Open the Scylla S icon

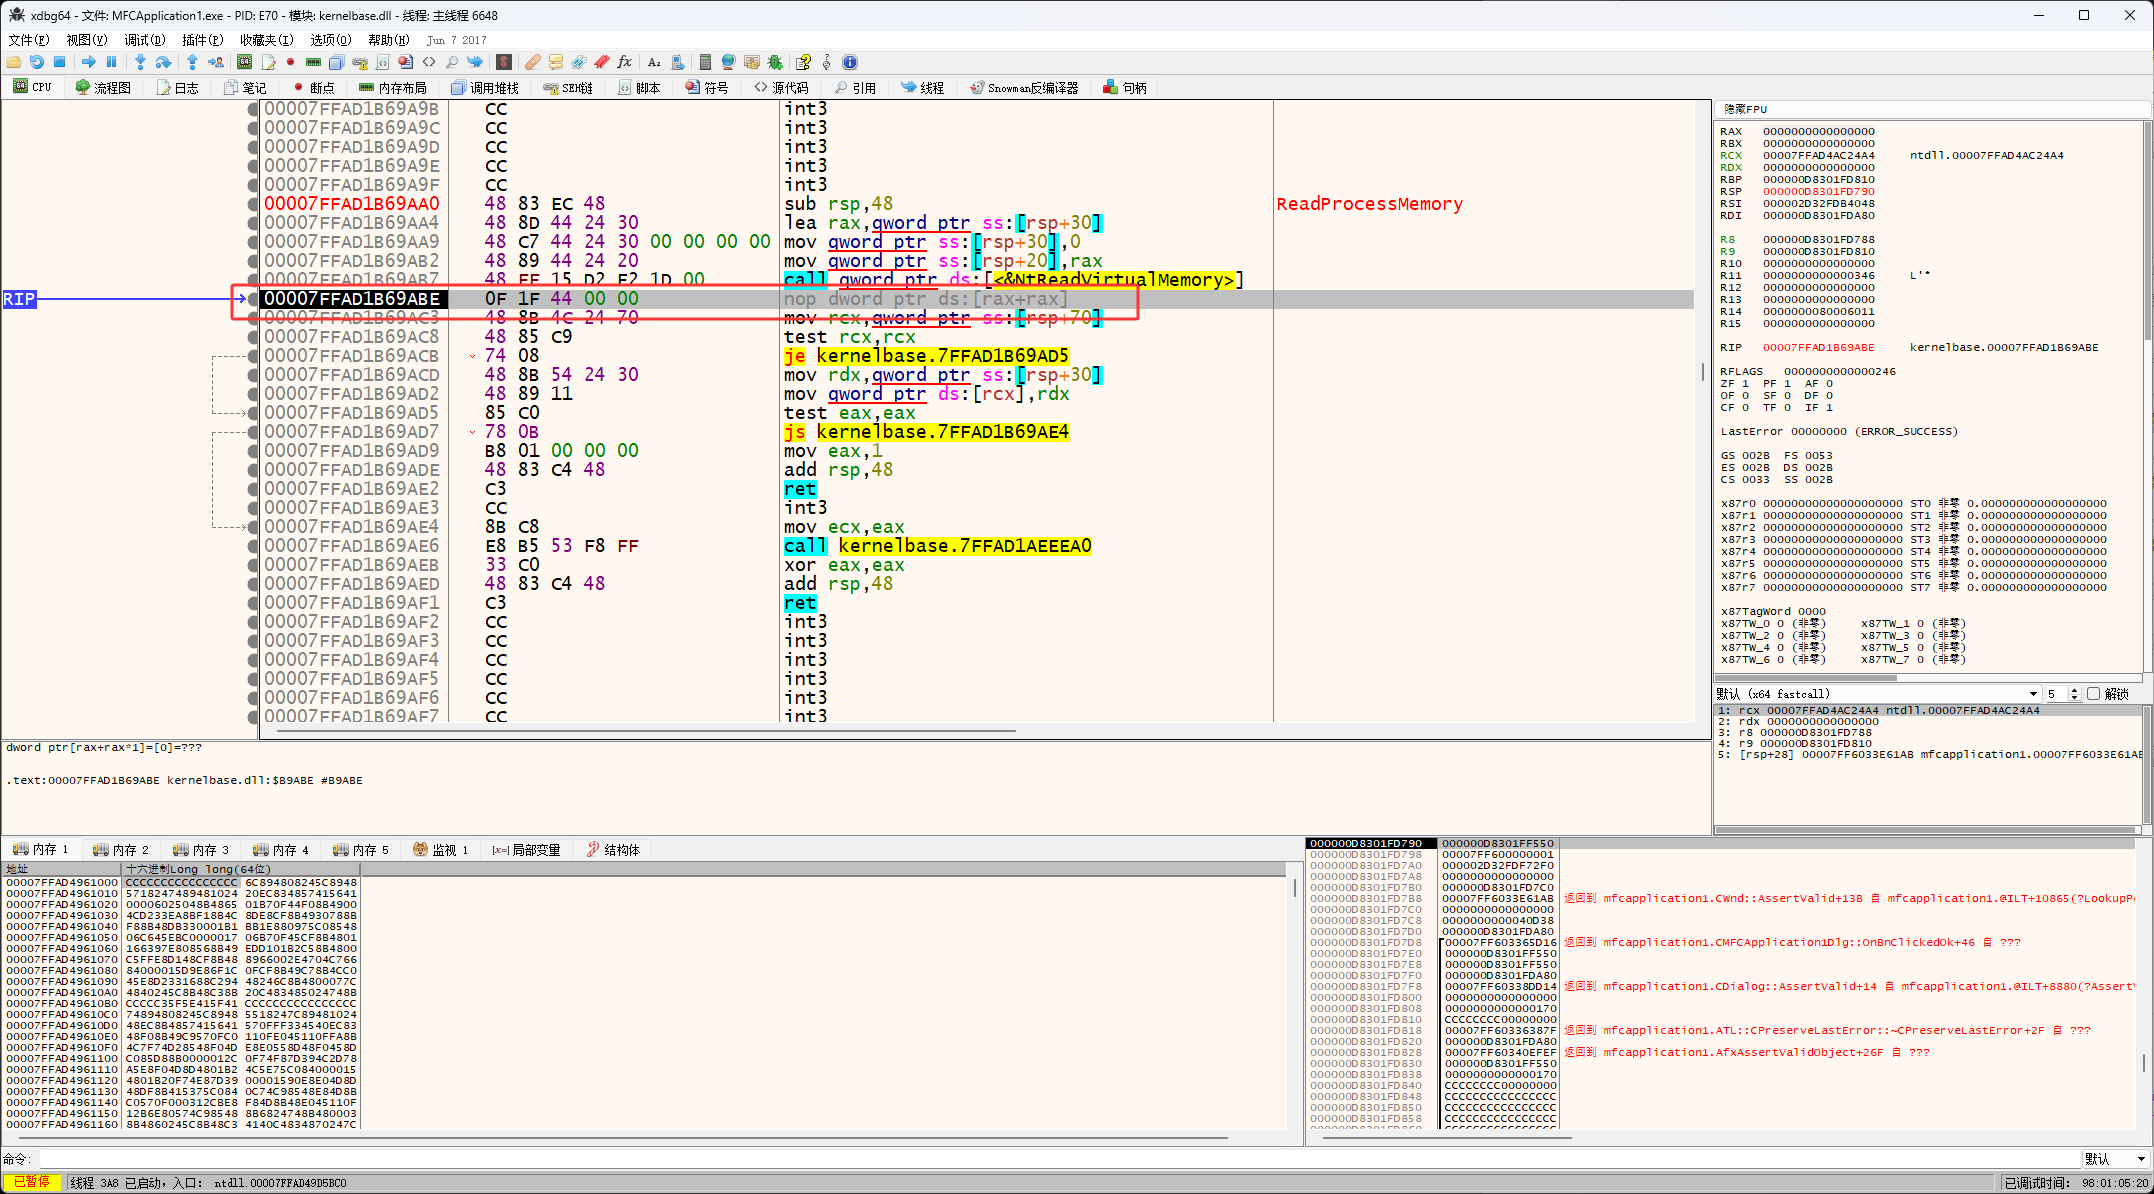tap(503, 62)
